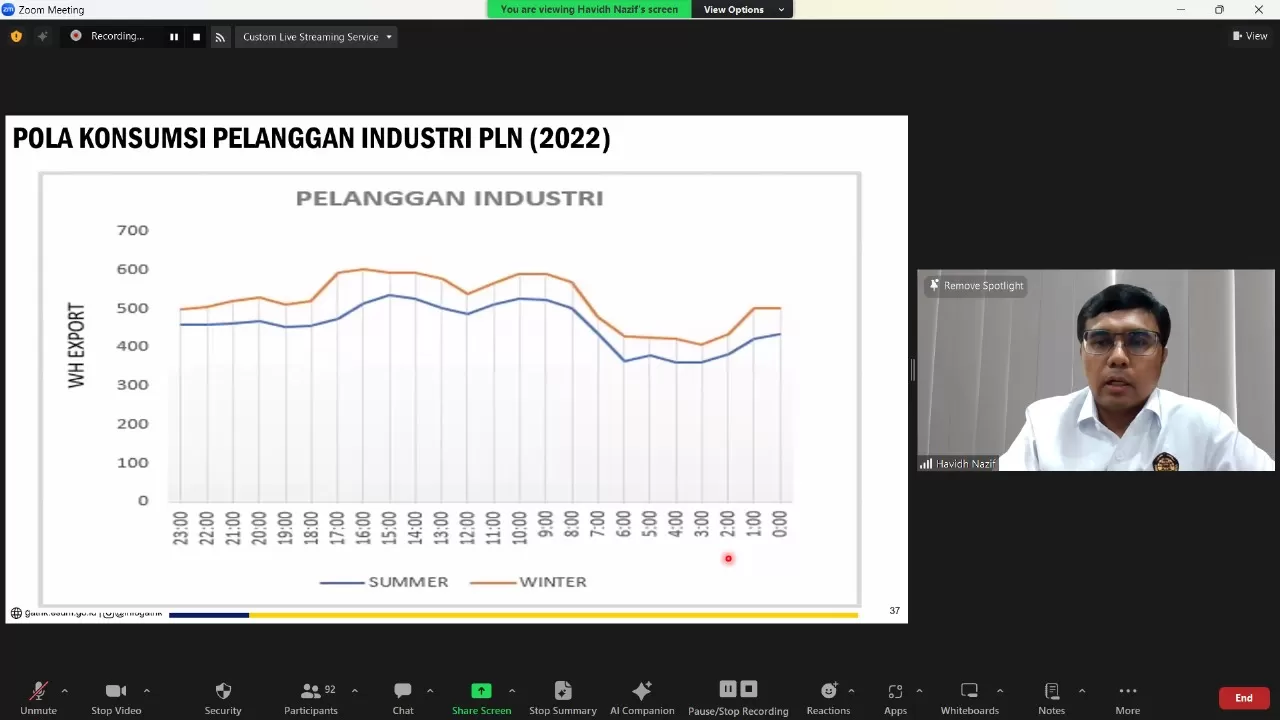This screenshot has width=1280, height=720.
Task: Stop Share Screen
Action: click(x=481, y=697)
